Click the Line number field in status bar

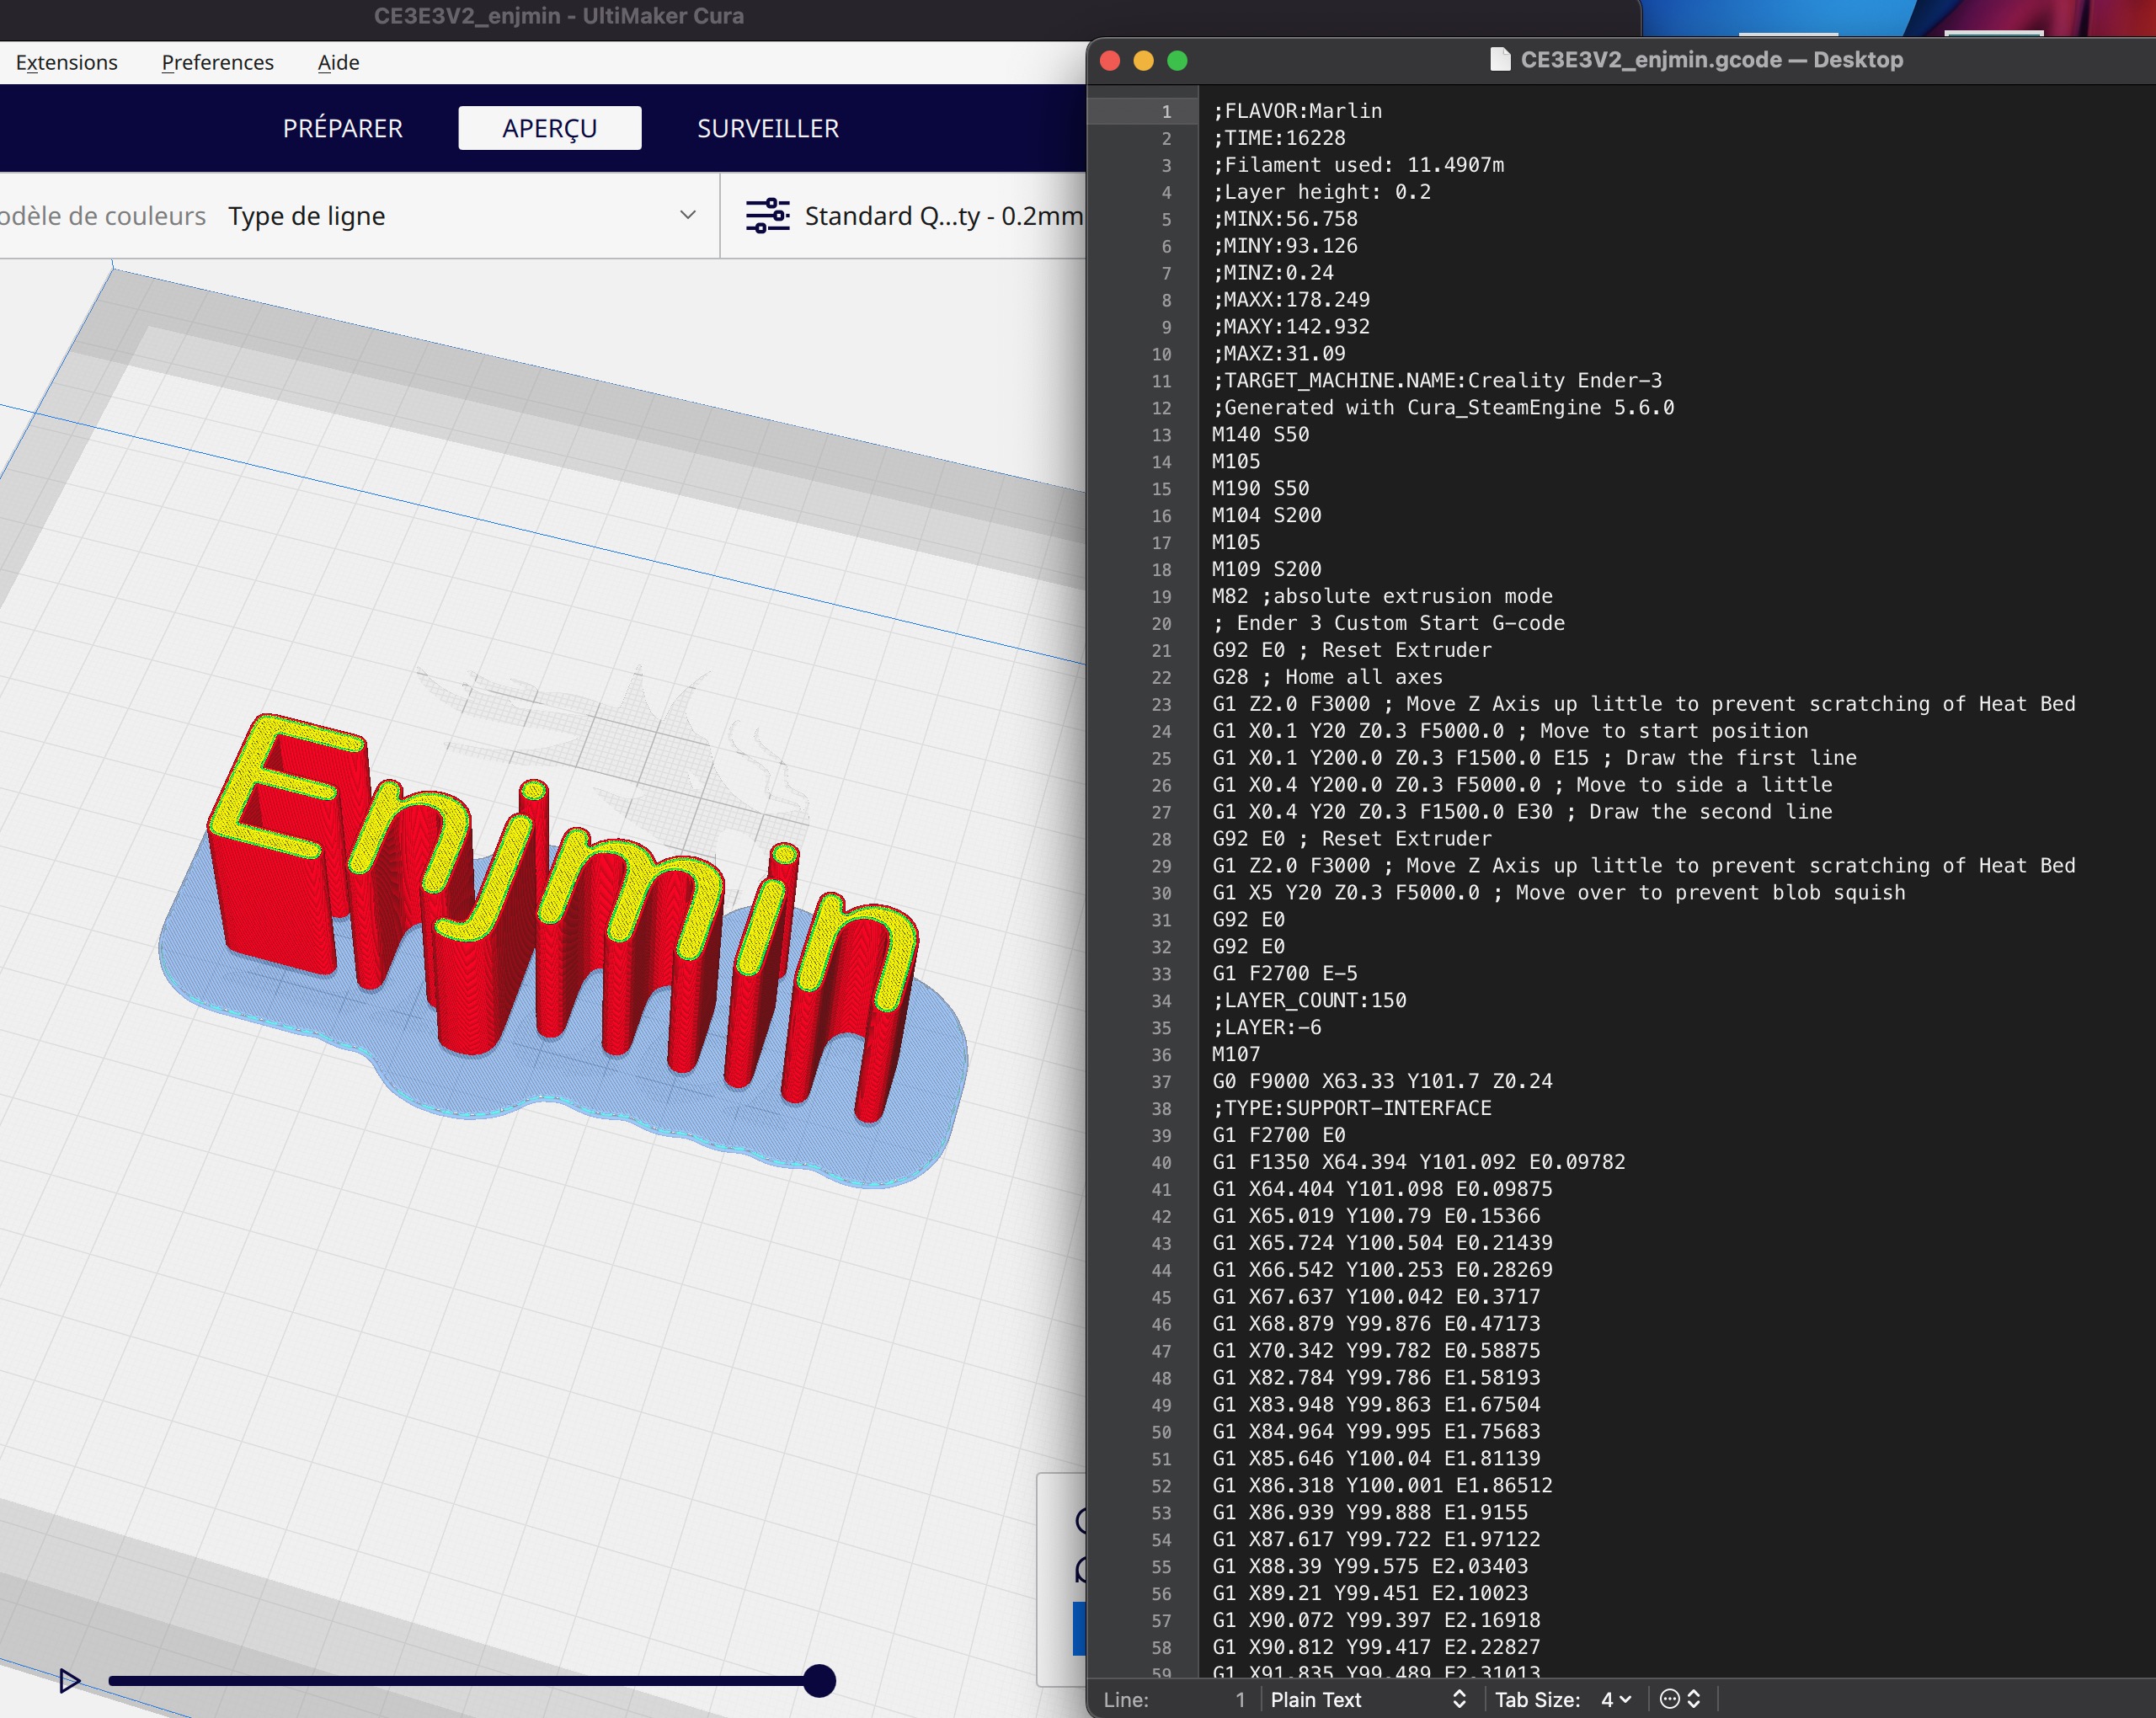pyautogui.click(x=1175, y=1699)
